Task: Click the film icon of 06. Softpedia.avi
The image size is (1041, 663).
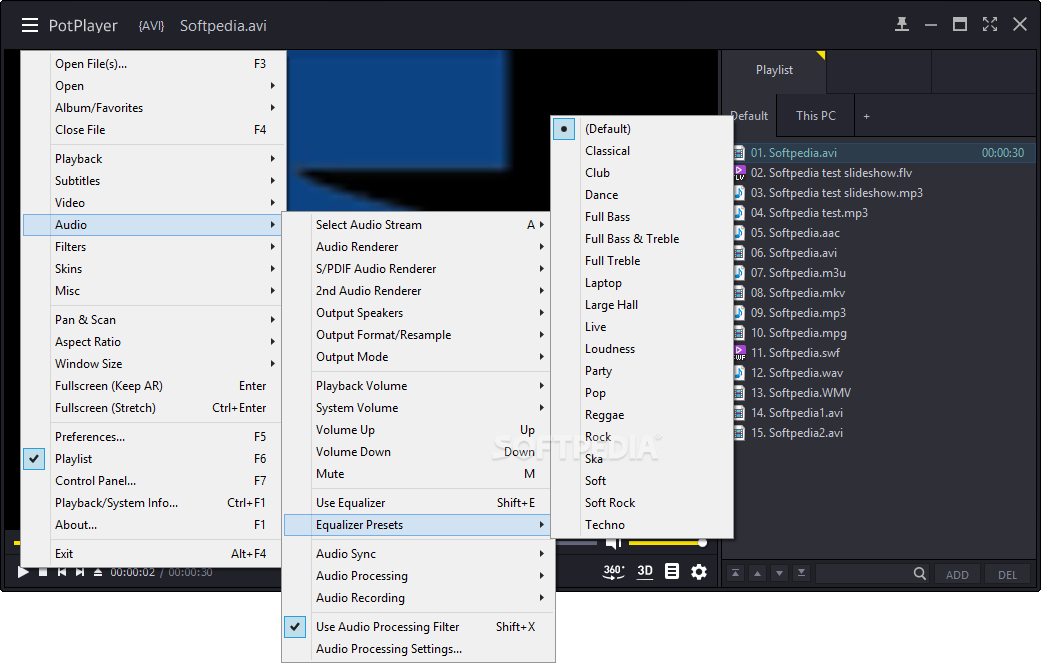Action: tap(739, 253)
